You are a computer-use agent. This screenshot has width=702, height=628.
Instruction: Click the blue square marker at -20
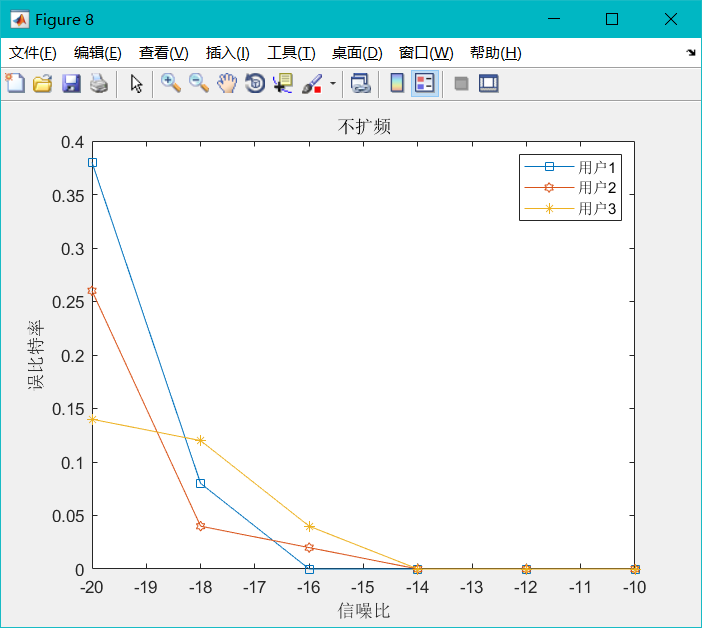coord(92,162)
